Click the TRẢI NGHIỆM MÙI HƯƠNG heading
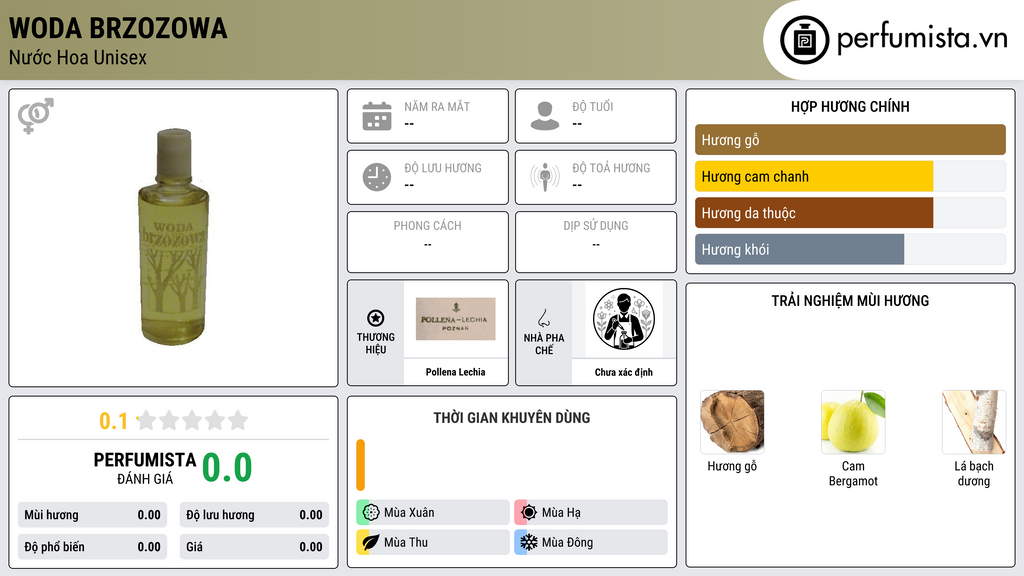1024x576 pixels. (850, 300)
